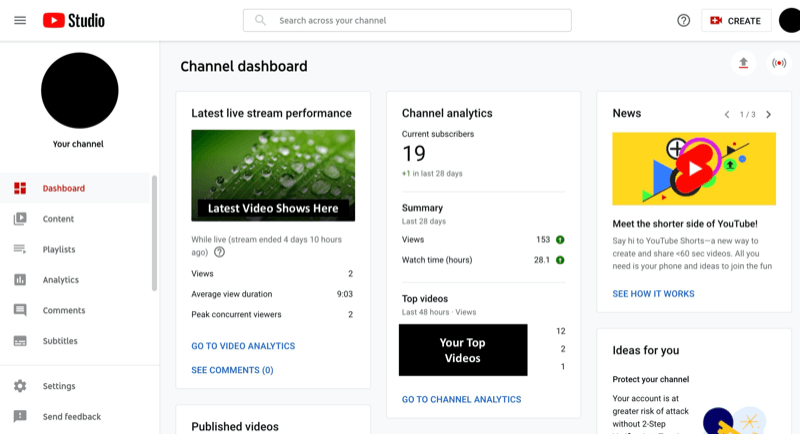Follow the GO TO CHANNEL ANALYTICS link

pos(461,399)
